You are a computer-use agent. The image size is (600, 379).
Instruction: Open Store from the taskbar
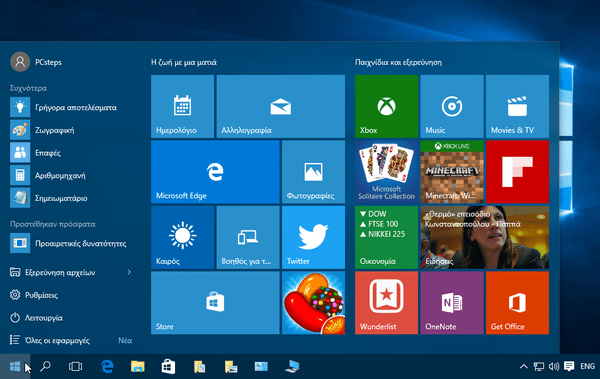tap(168, 366)
